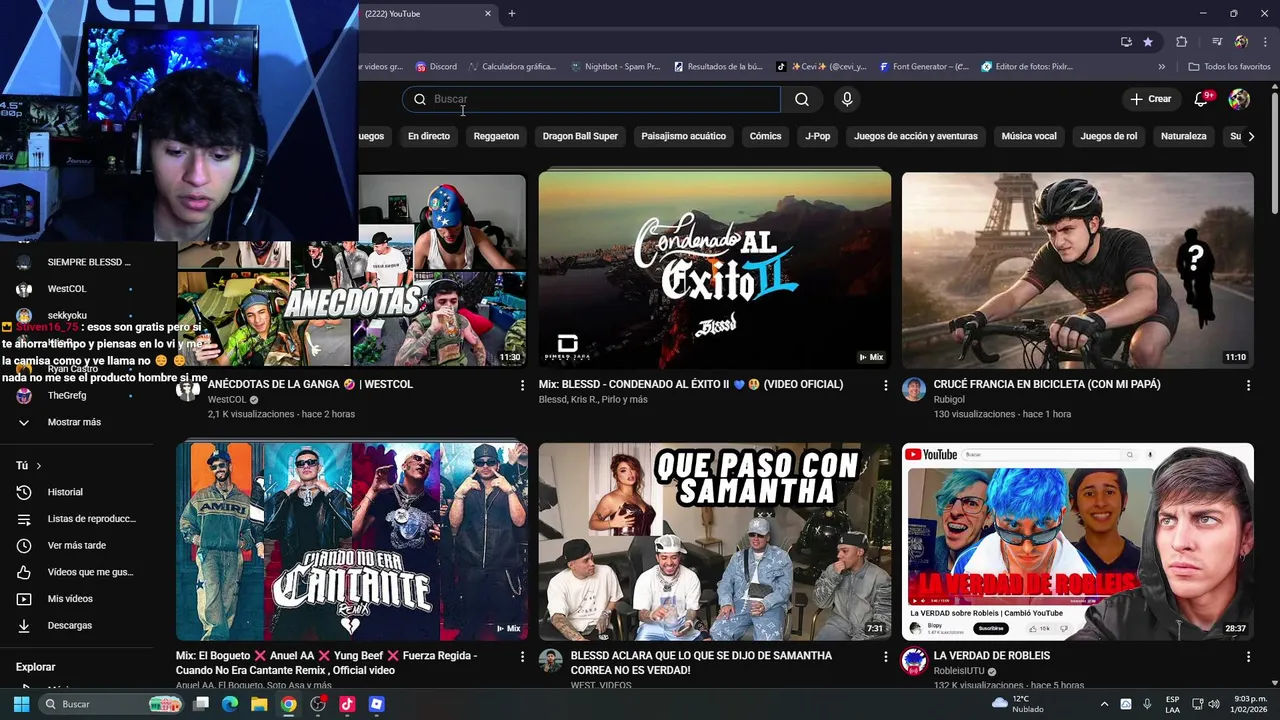Open the YouTube account avatar menu
1280x720 pixels.
(1239, 99)
